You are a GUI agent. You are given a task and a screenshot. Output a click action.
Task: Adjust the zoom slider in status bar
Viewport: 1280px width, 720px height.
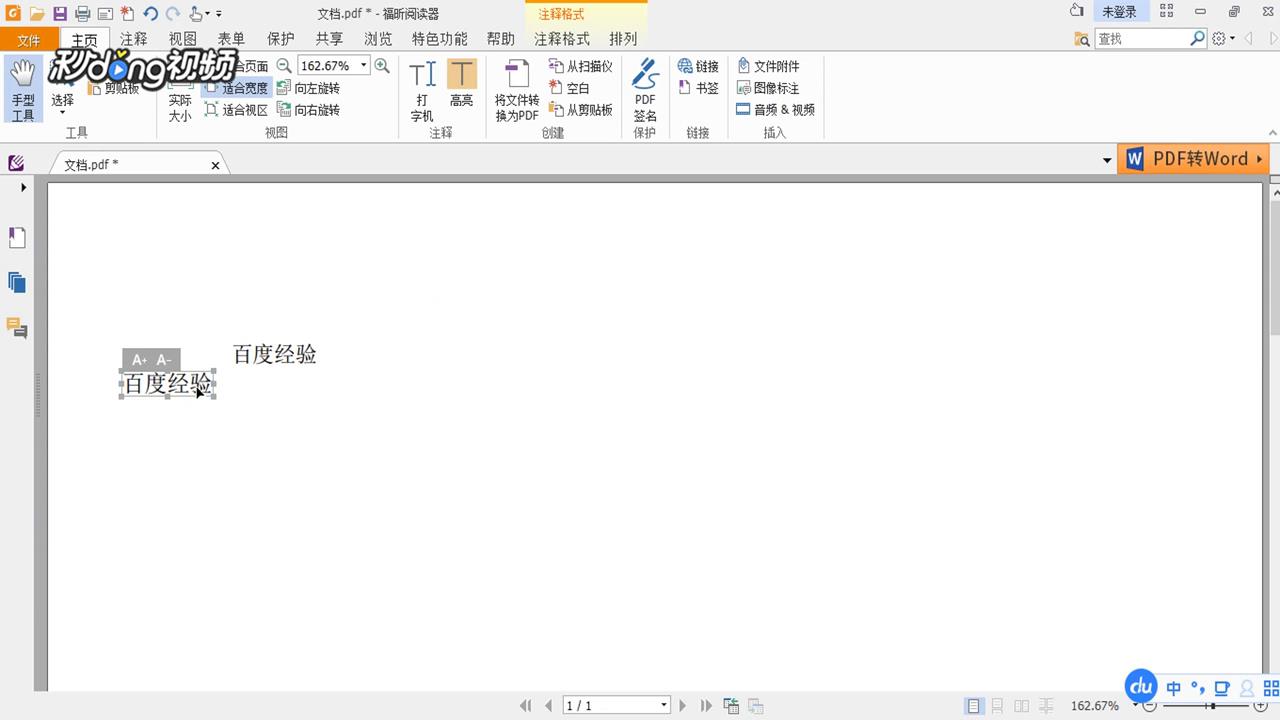pos(1212,706)
